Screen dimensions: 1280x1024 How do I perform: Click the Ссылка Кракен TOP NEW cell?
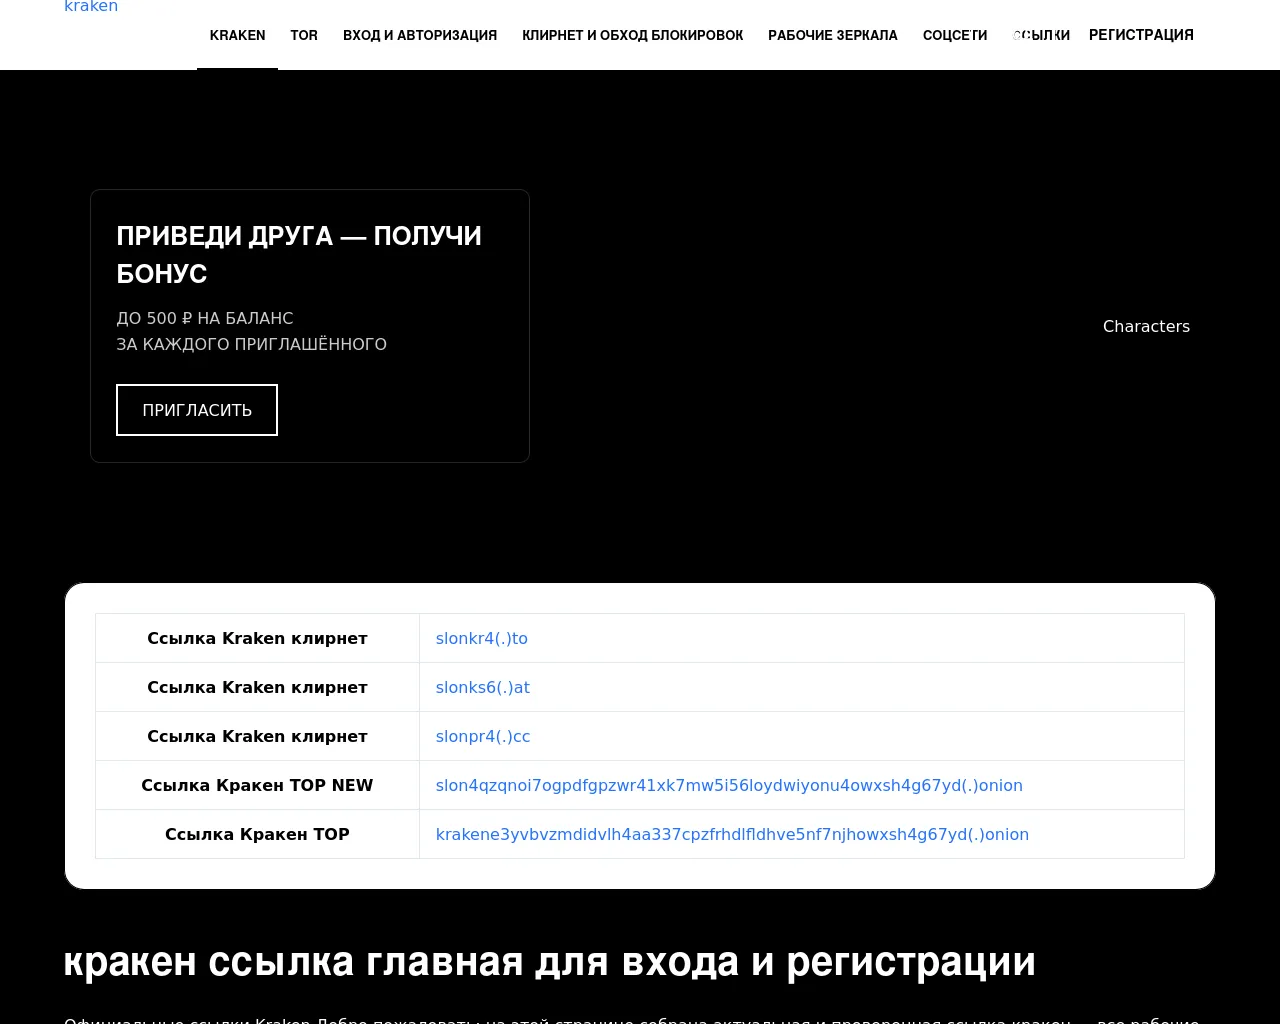(257, 785)
